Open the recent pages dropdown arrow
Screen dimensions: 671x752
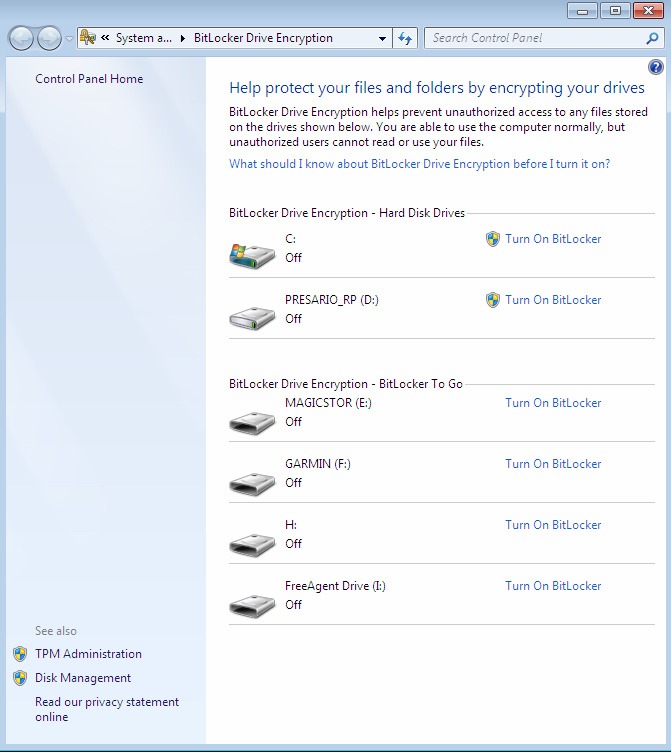[70, 38]
